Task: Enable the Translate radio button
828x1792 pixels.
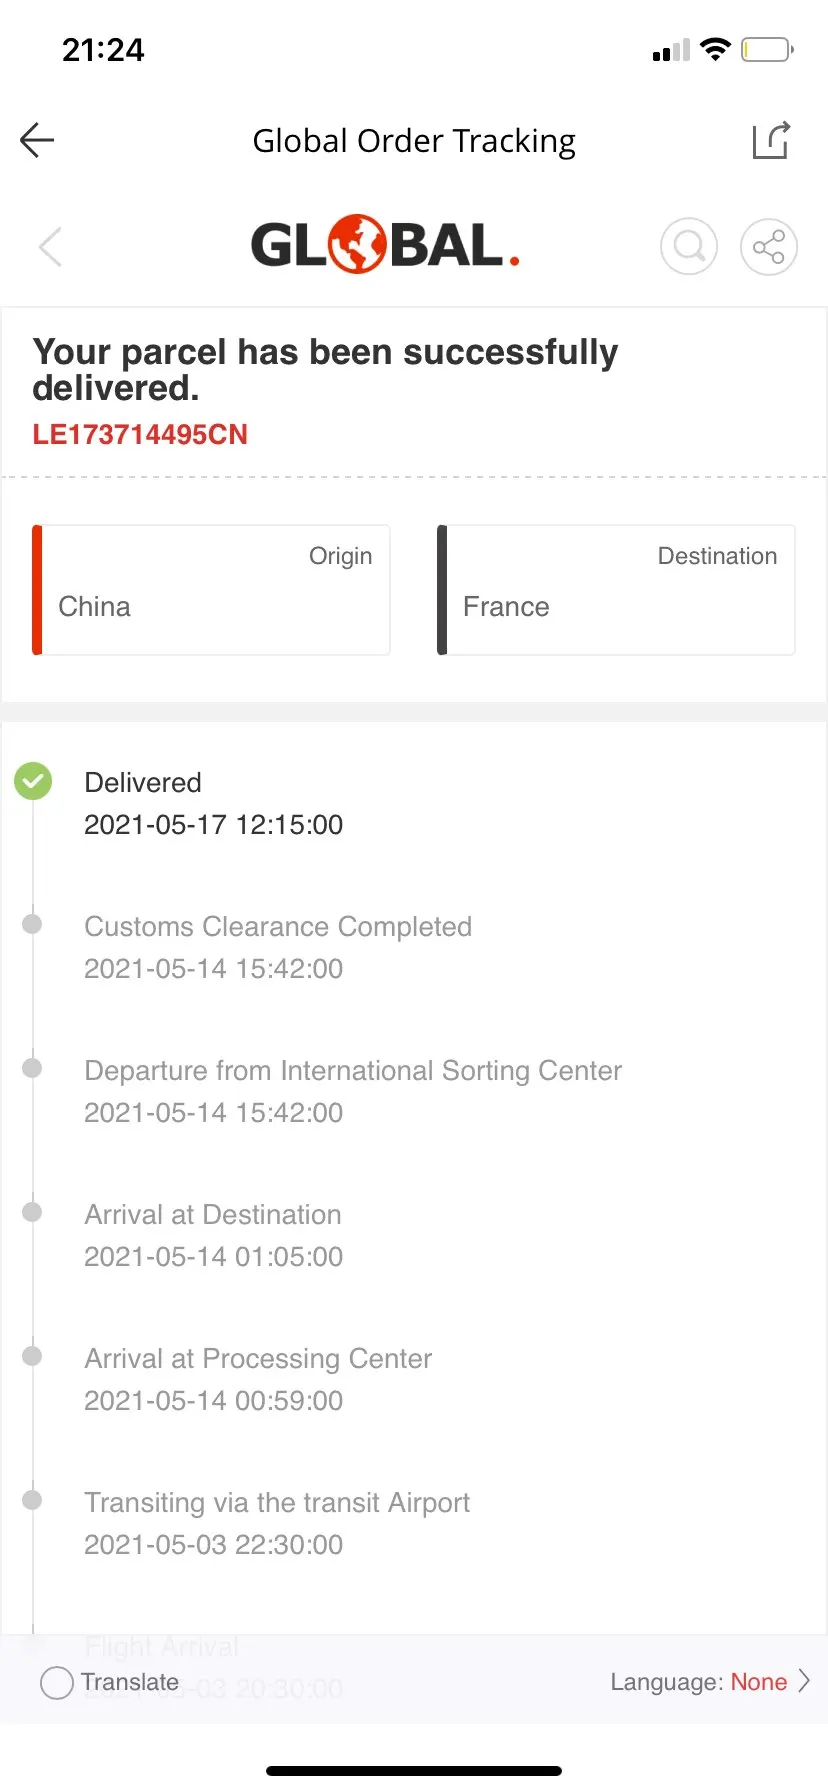Action: pyautogui.click(x=57, y=1682)
